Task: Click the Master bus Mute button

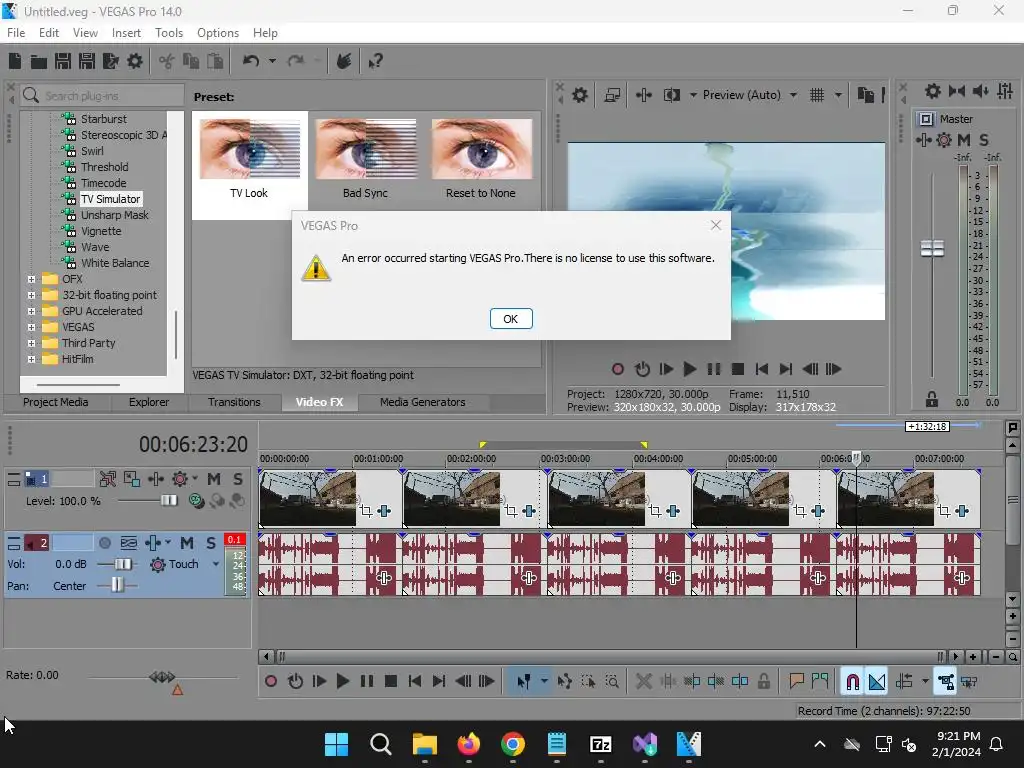Action: (963, 140)
